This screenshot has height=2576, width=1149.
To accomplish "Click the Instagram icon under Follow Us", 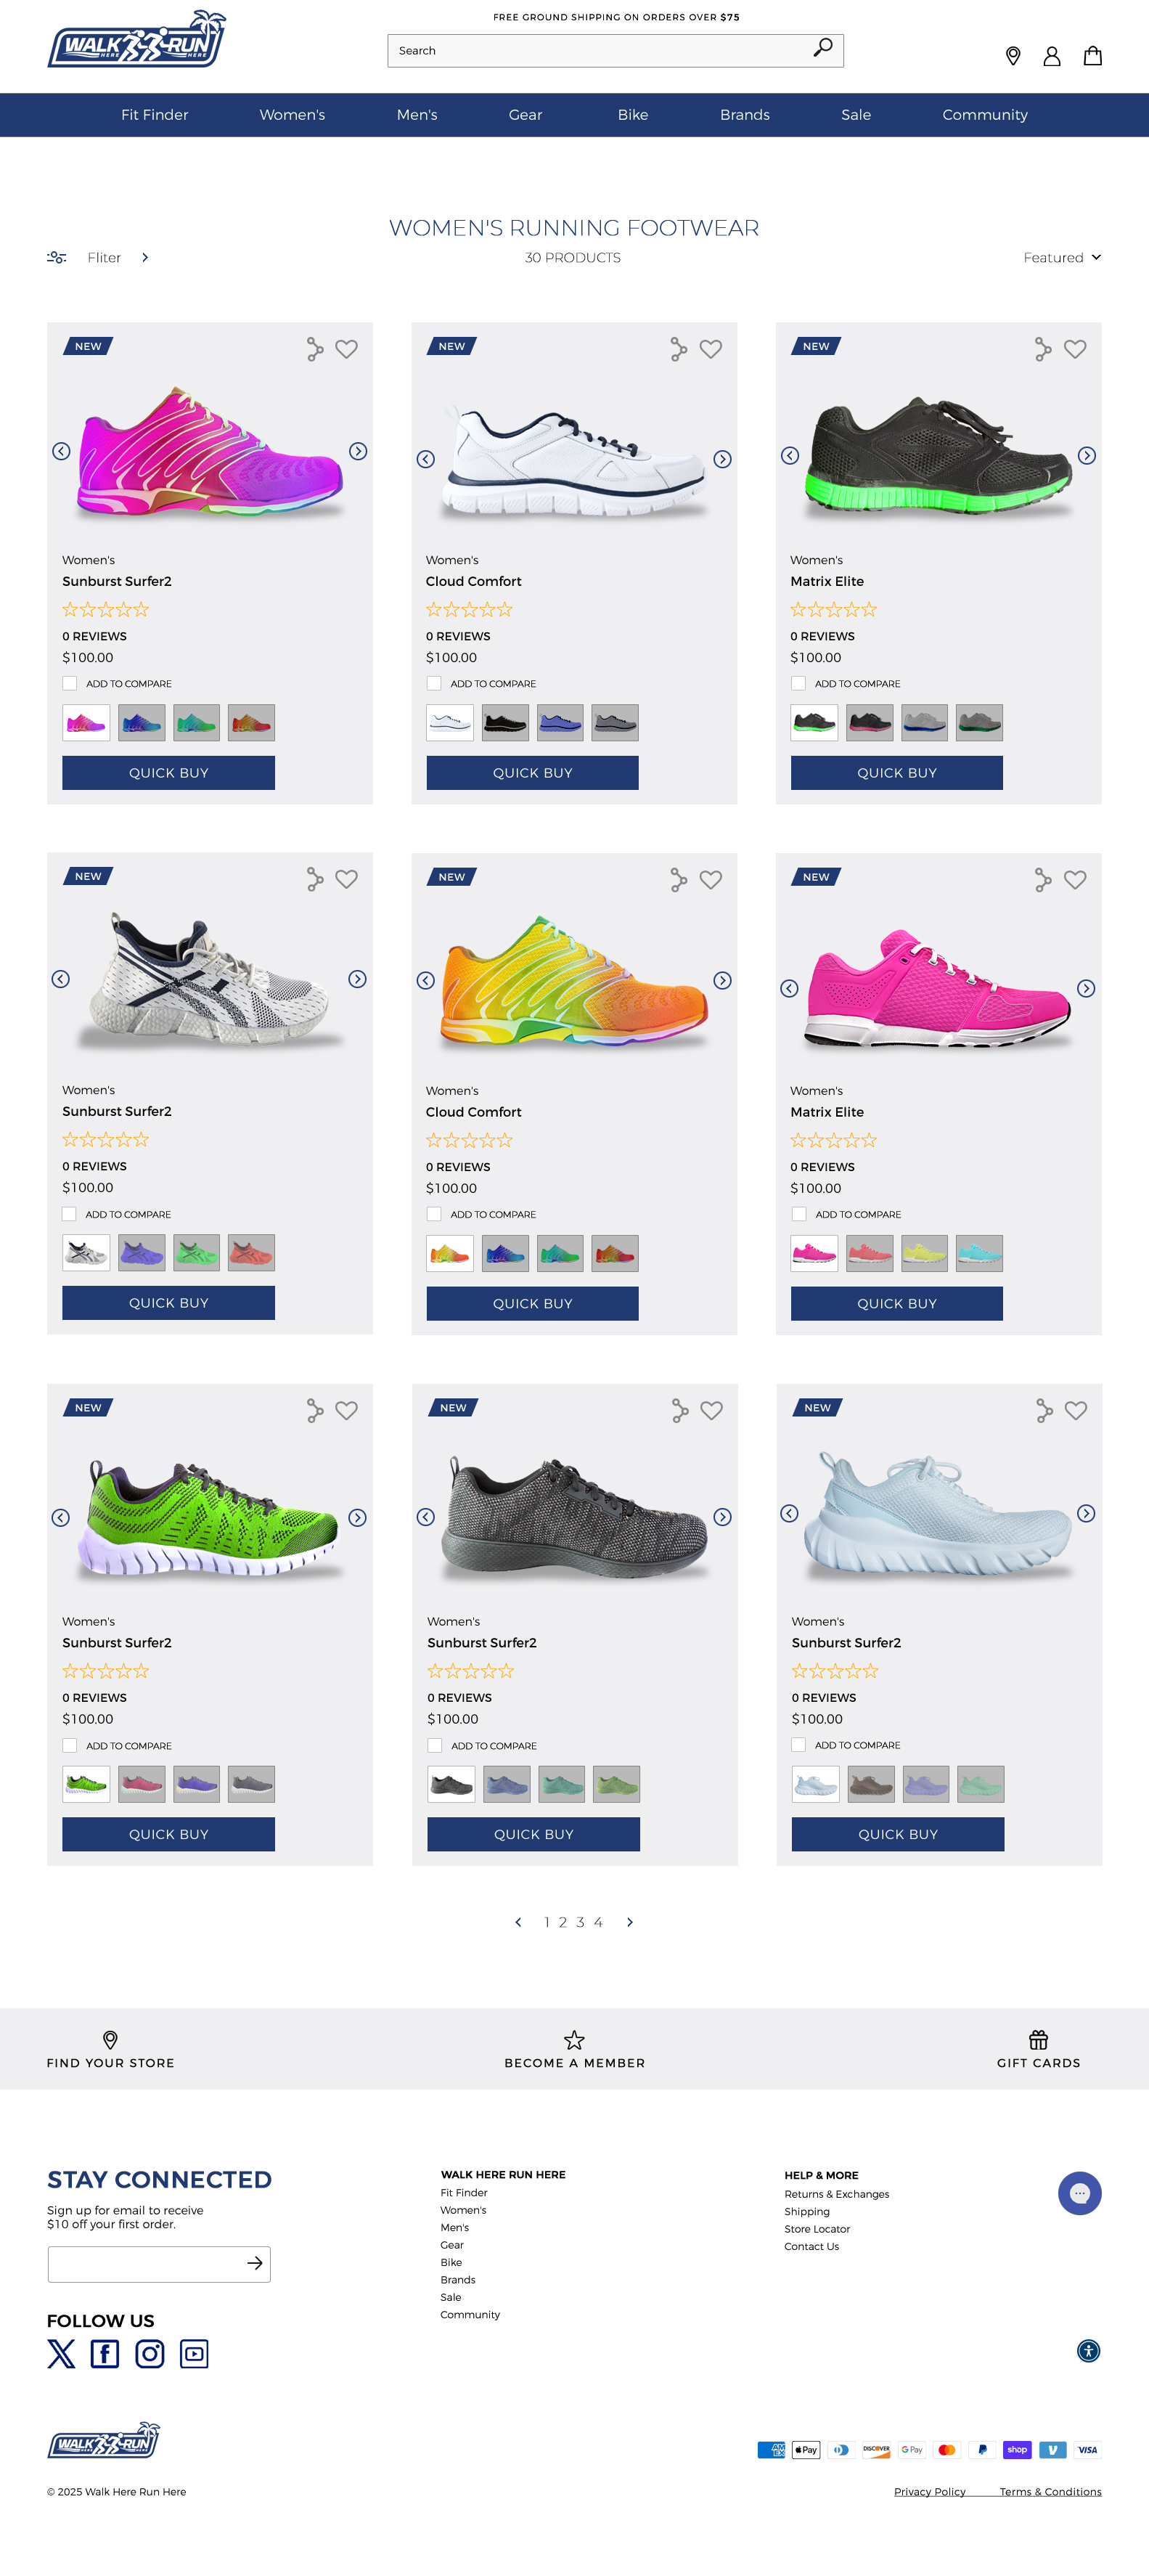I will pyautogui.click(x=150, y=2354).
